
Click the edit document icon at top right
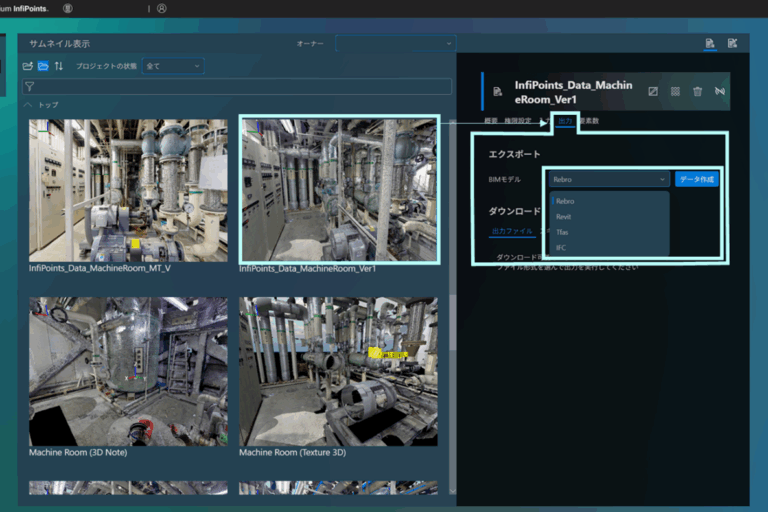tap(732, 43)
